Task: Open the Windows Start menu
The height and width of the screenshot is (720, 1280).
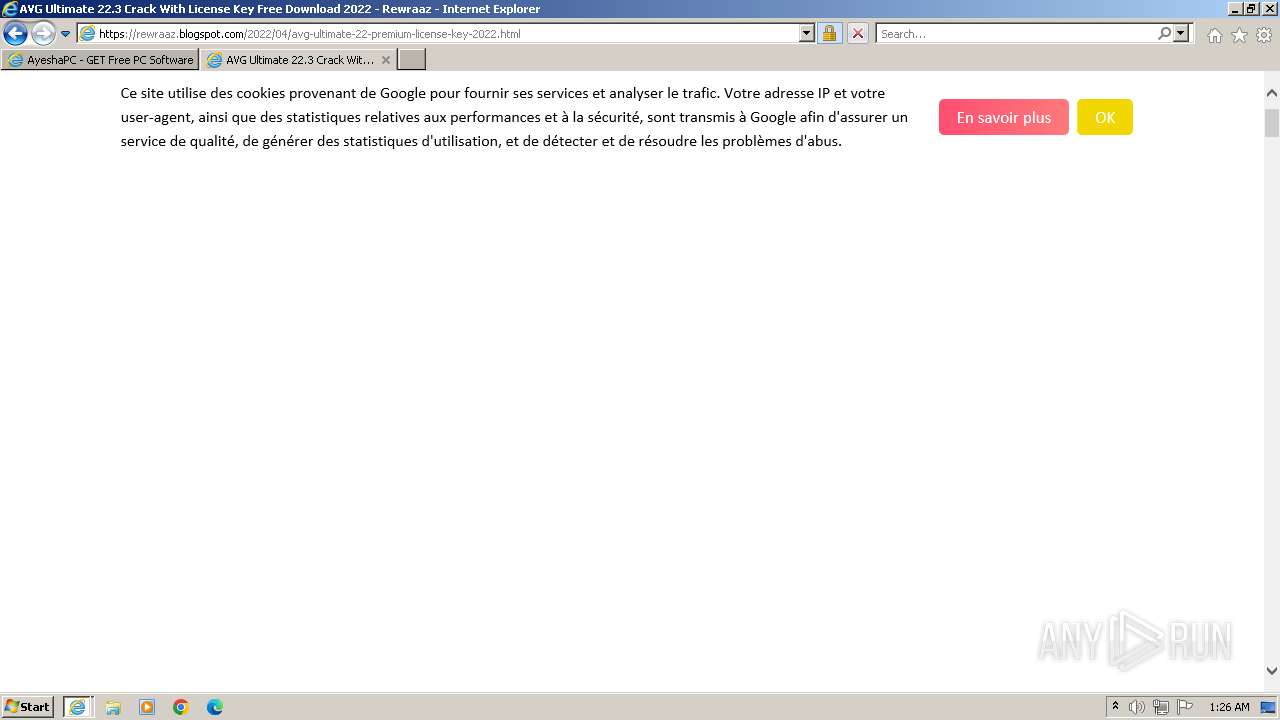Action: point(28,707)
